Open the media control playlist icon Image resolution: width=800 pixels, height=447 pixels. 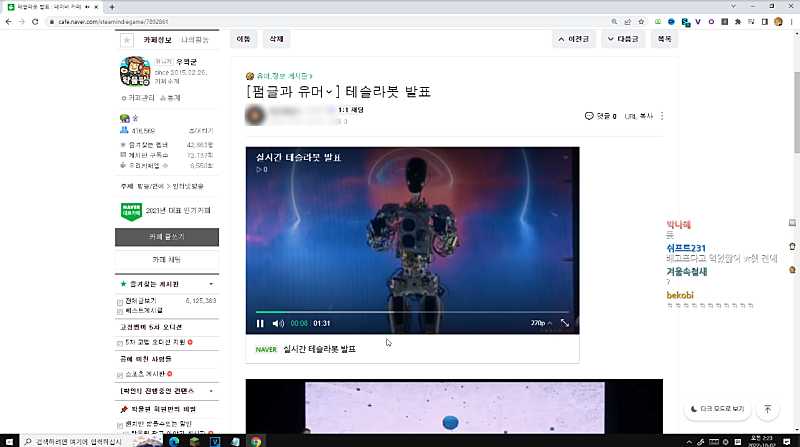pyautogui.click(x=751, y=22)
